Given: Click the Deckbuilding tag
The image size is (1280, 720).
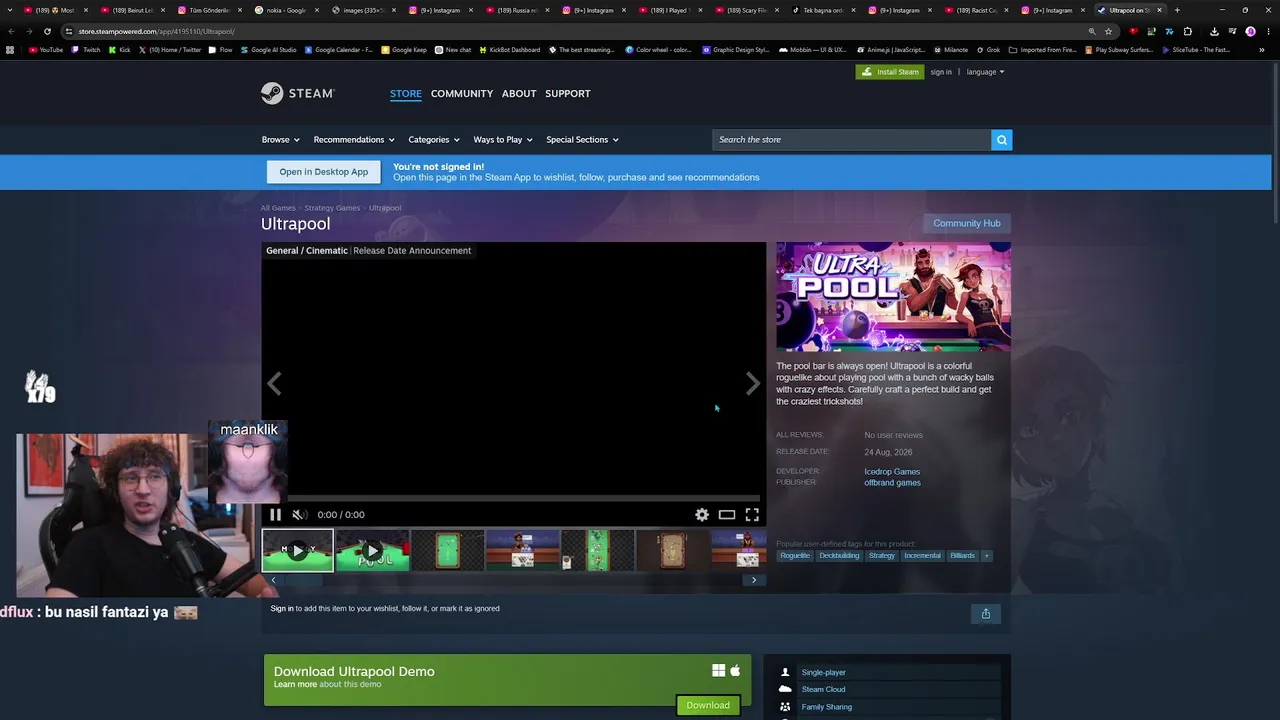Looking at the screenshot, I should tap(839, 556).
